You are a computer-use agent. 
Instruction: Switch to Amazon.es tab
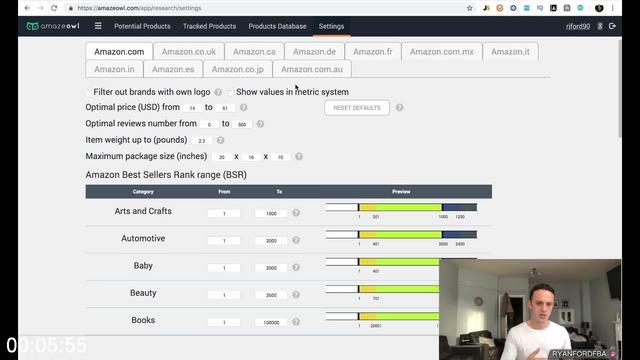(x=173, y=69)
